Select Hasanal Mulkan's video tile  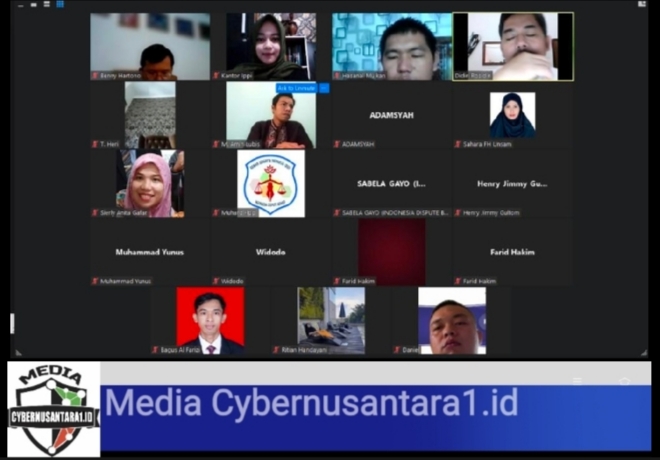392,46
